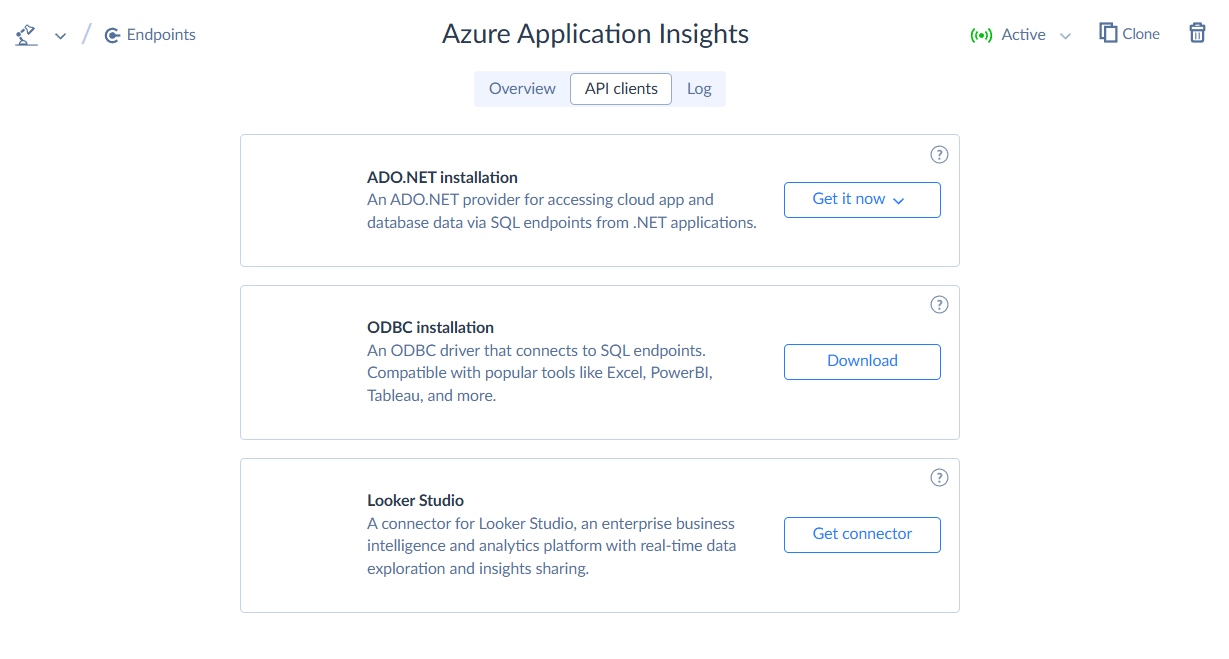
Task: Open the workspace lamp icon menu
Action: pyautogui.click(x=26, y=35)
